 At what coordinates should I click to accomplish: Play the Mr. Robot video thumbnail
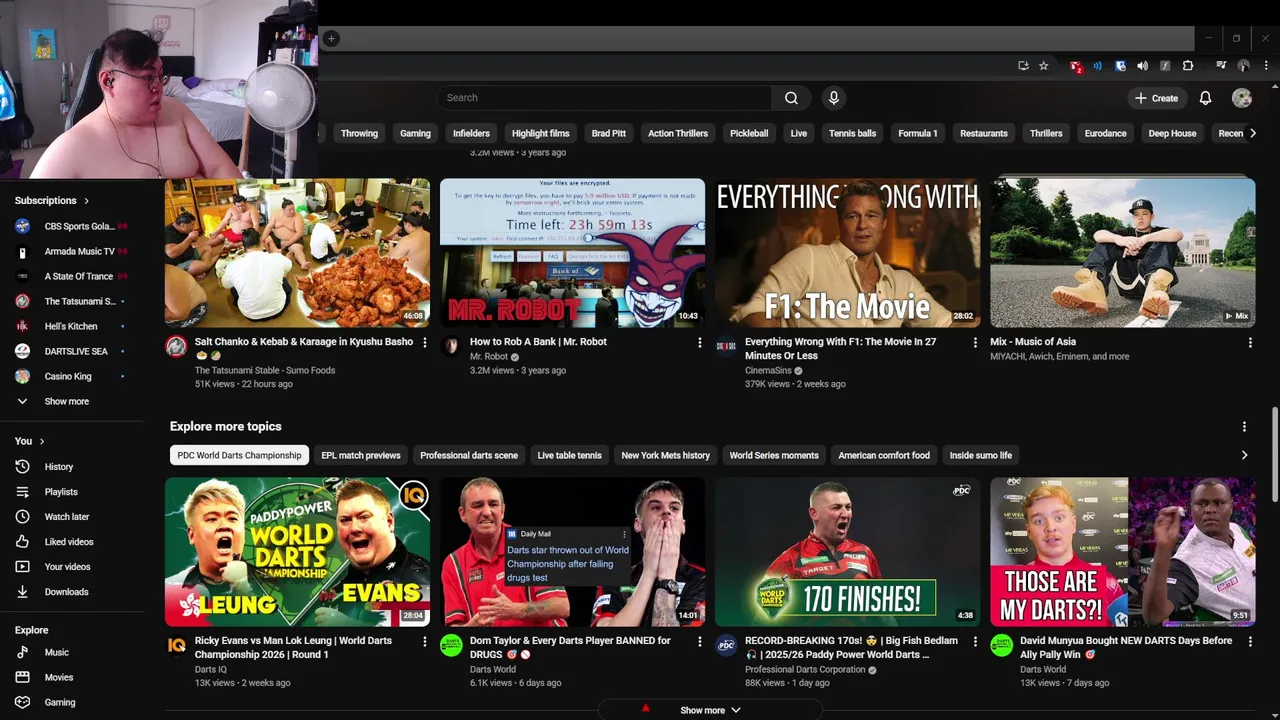click(x=573, y=253)
